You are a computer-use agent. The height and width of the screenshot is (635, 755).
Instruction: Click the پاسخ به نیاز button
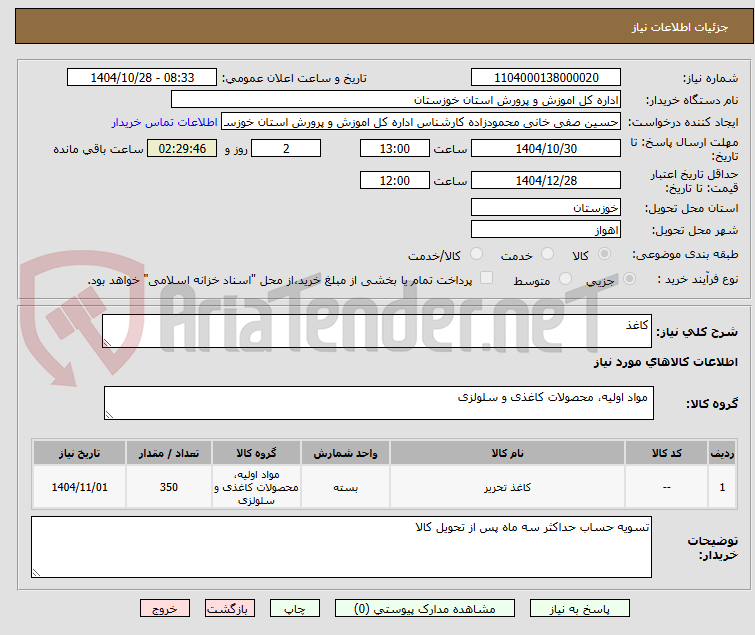tap(579, 608)
